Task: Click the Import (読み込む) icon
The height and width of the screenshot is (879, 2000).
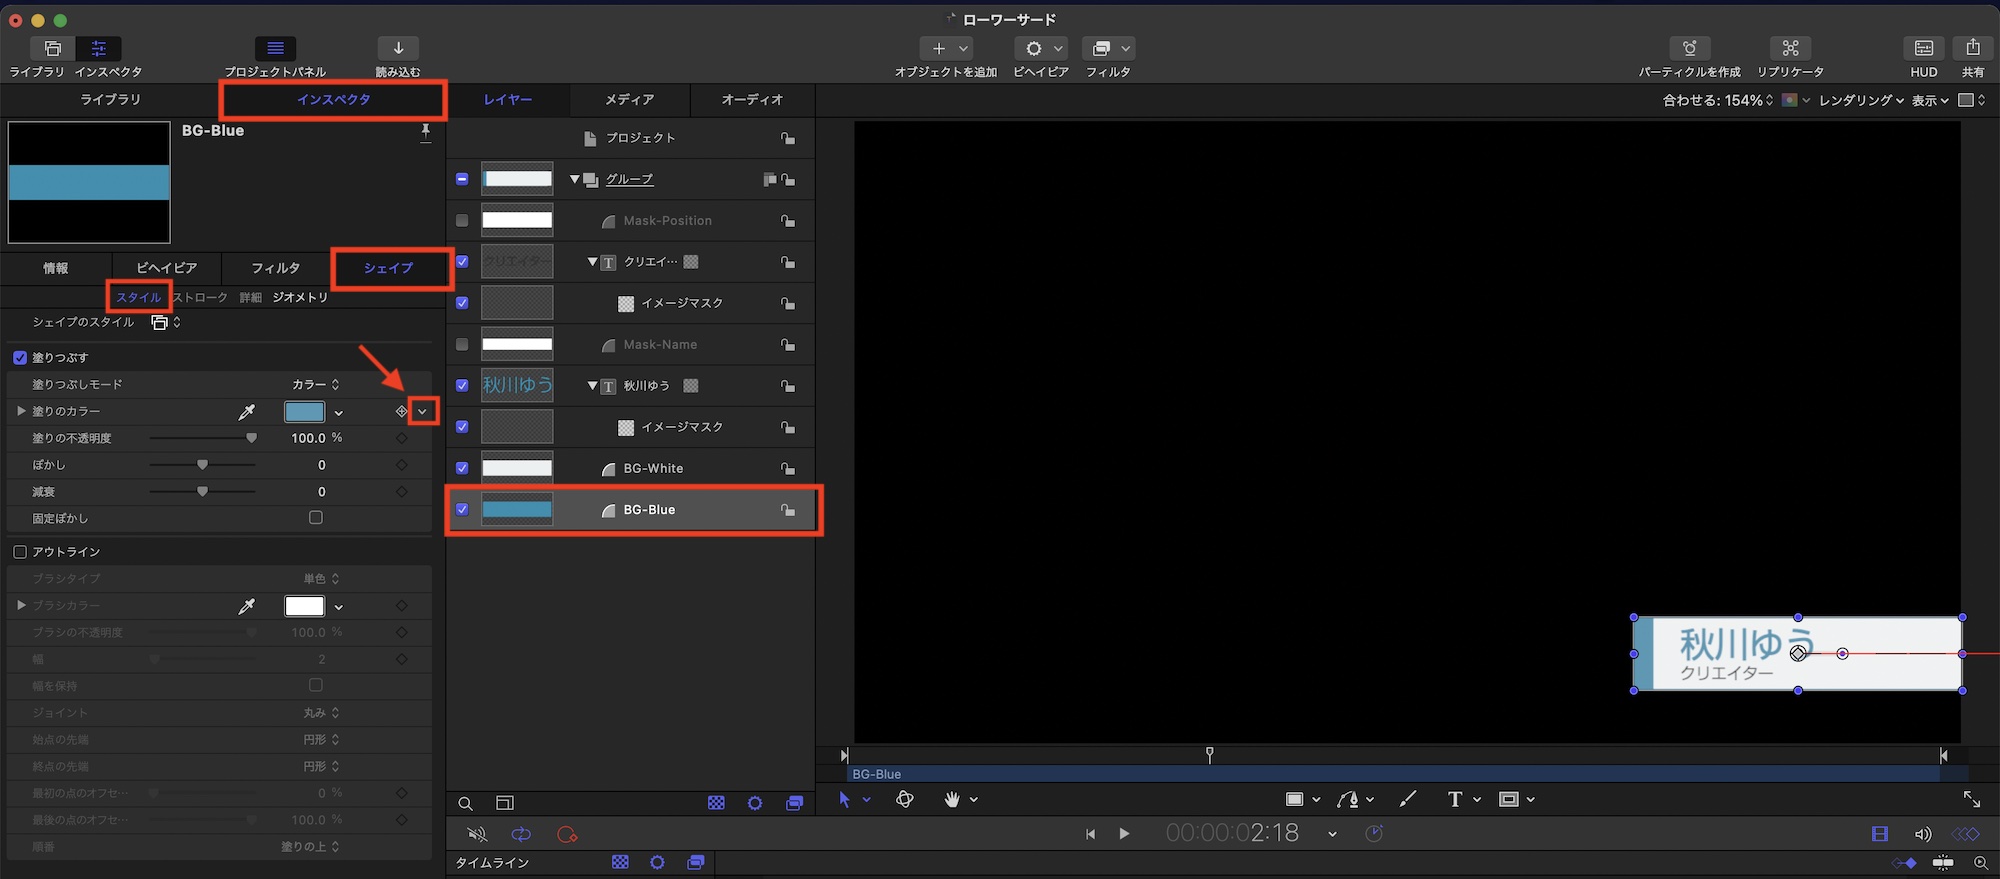Action: (398, 49)
